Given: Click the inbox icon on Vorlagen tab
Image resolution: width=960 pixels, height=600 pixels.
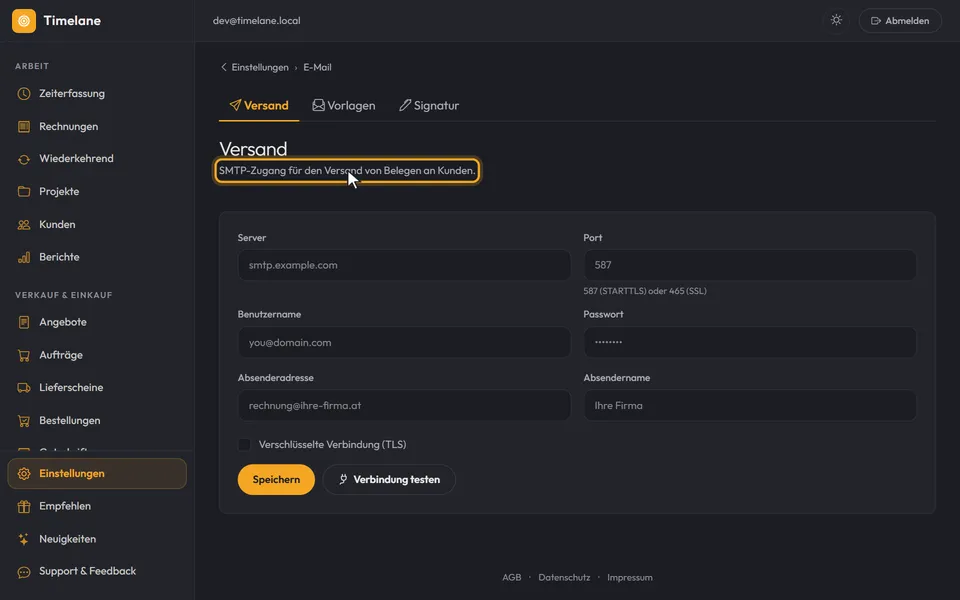Looking at the screenshot, I should tap(318, 105).
